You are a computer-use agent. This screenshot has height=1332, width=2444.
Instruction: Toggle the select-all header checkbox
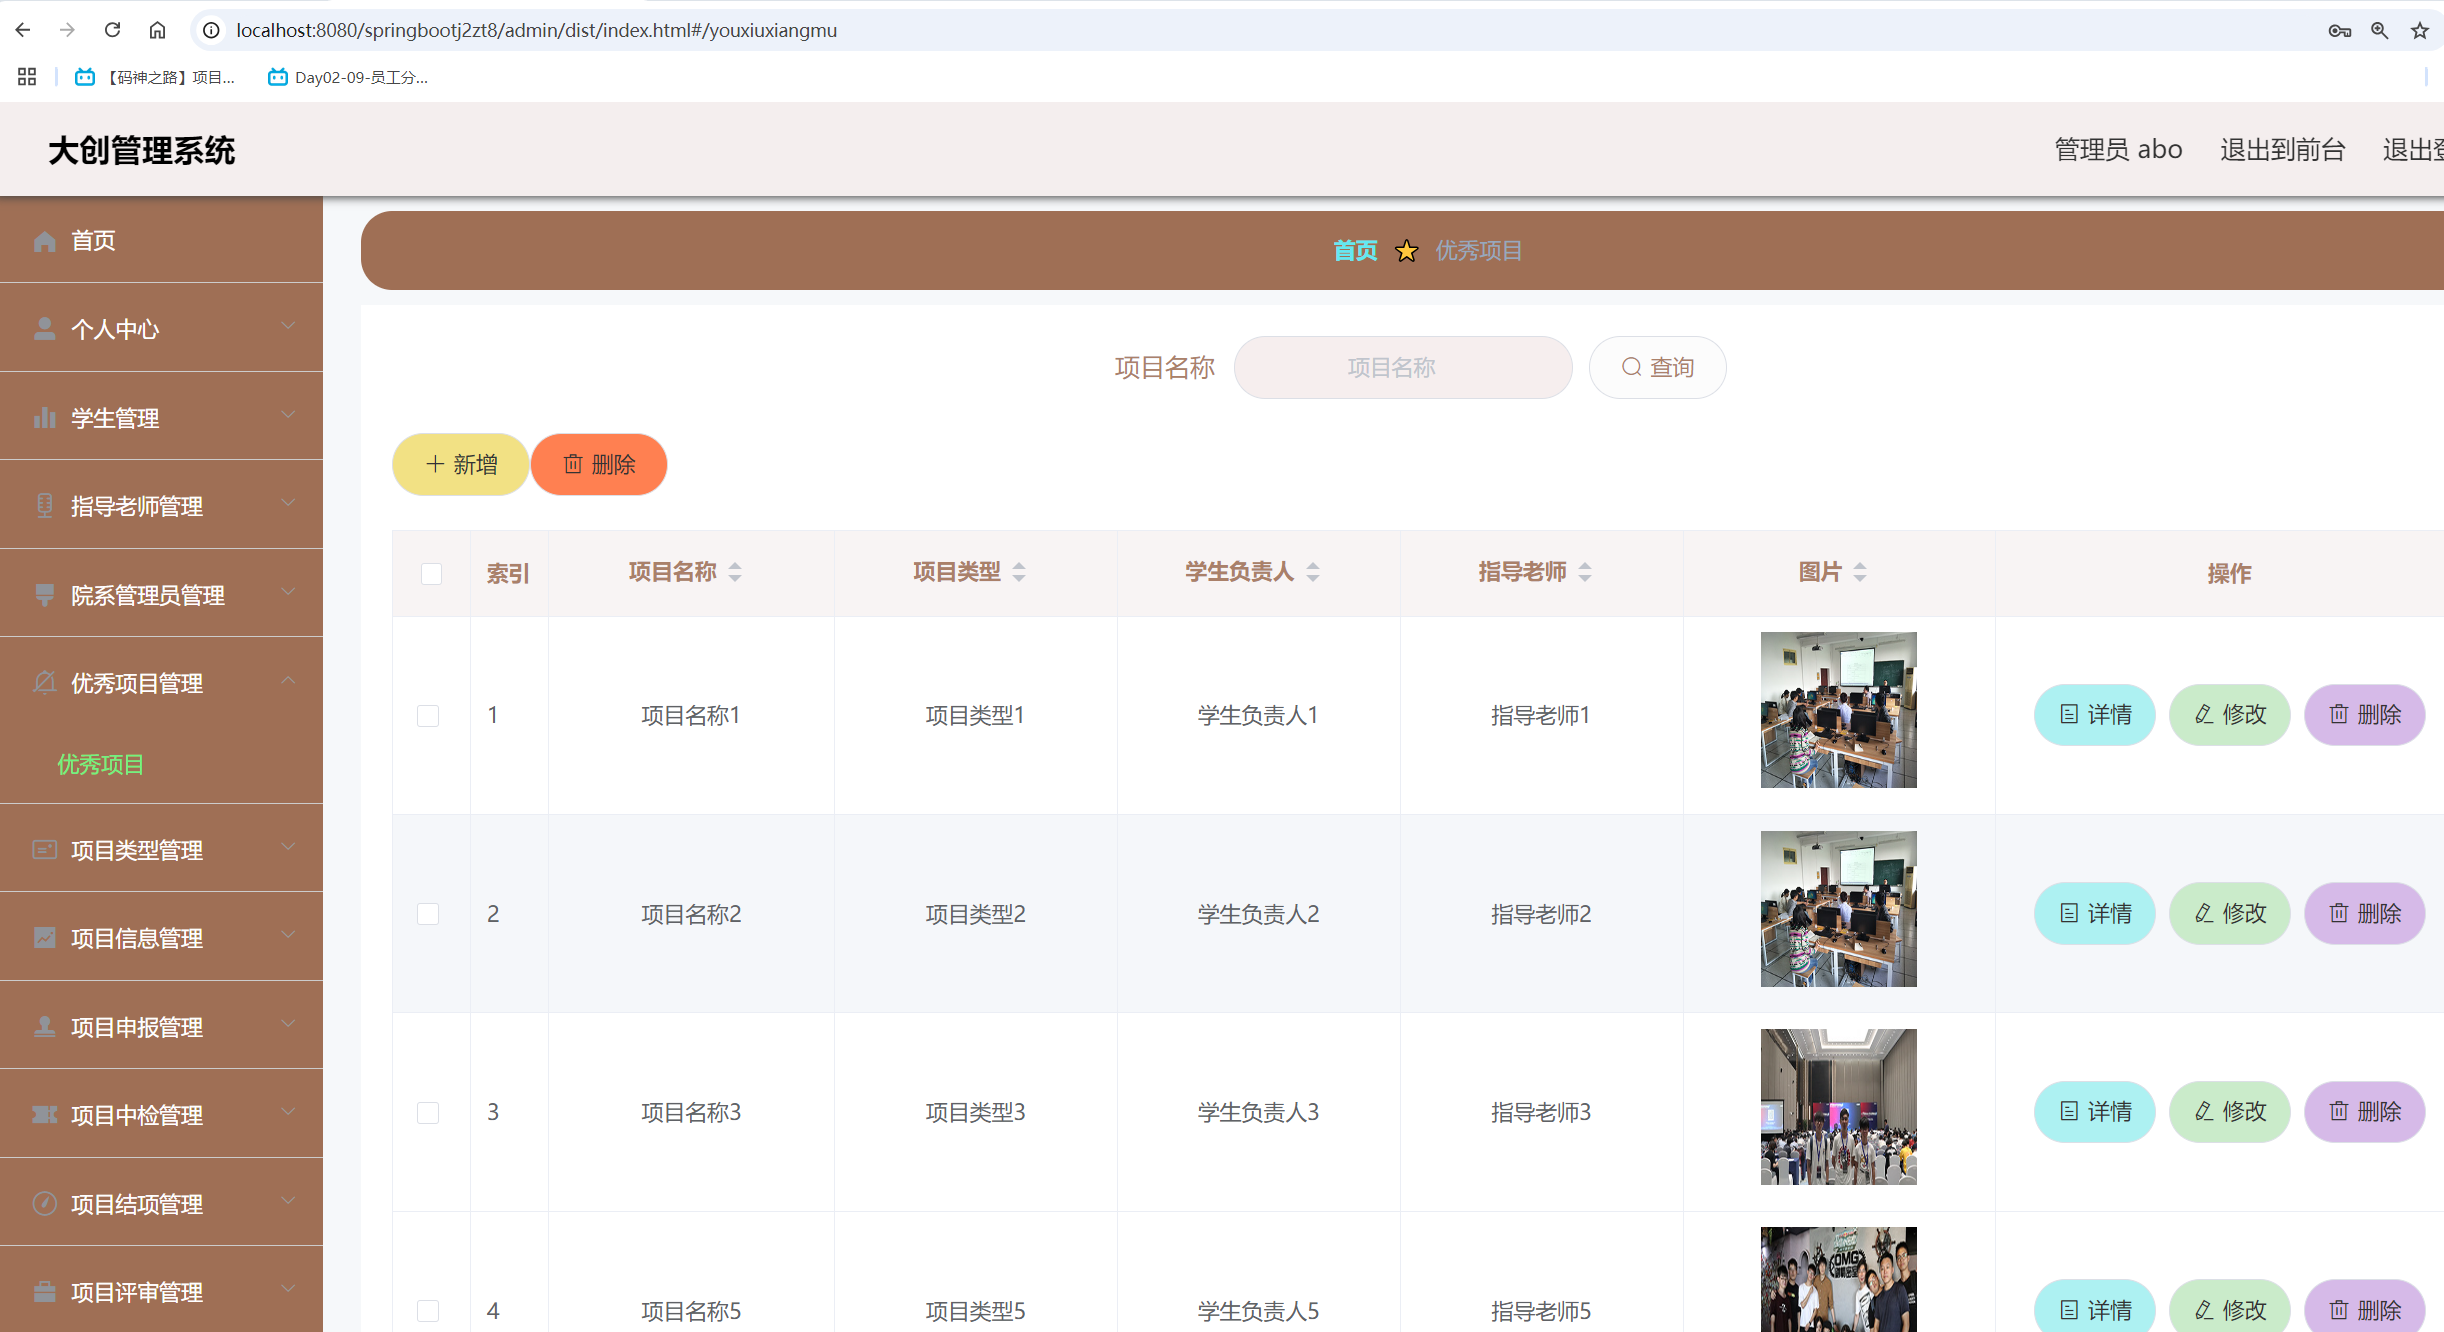[x=431, y=573]
